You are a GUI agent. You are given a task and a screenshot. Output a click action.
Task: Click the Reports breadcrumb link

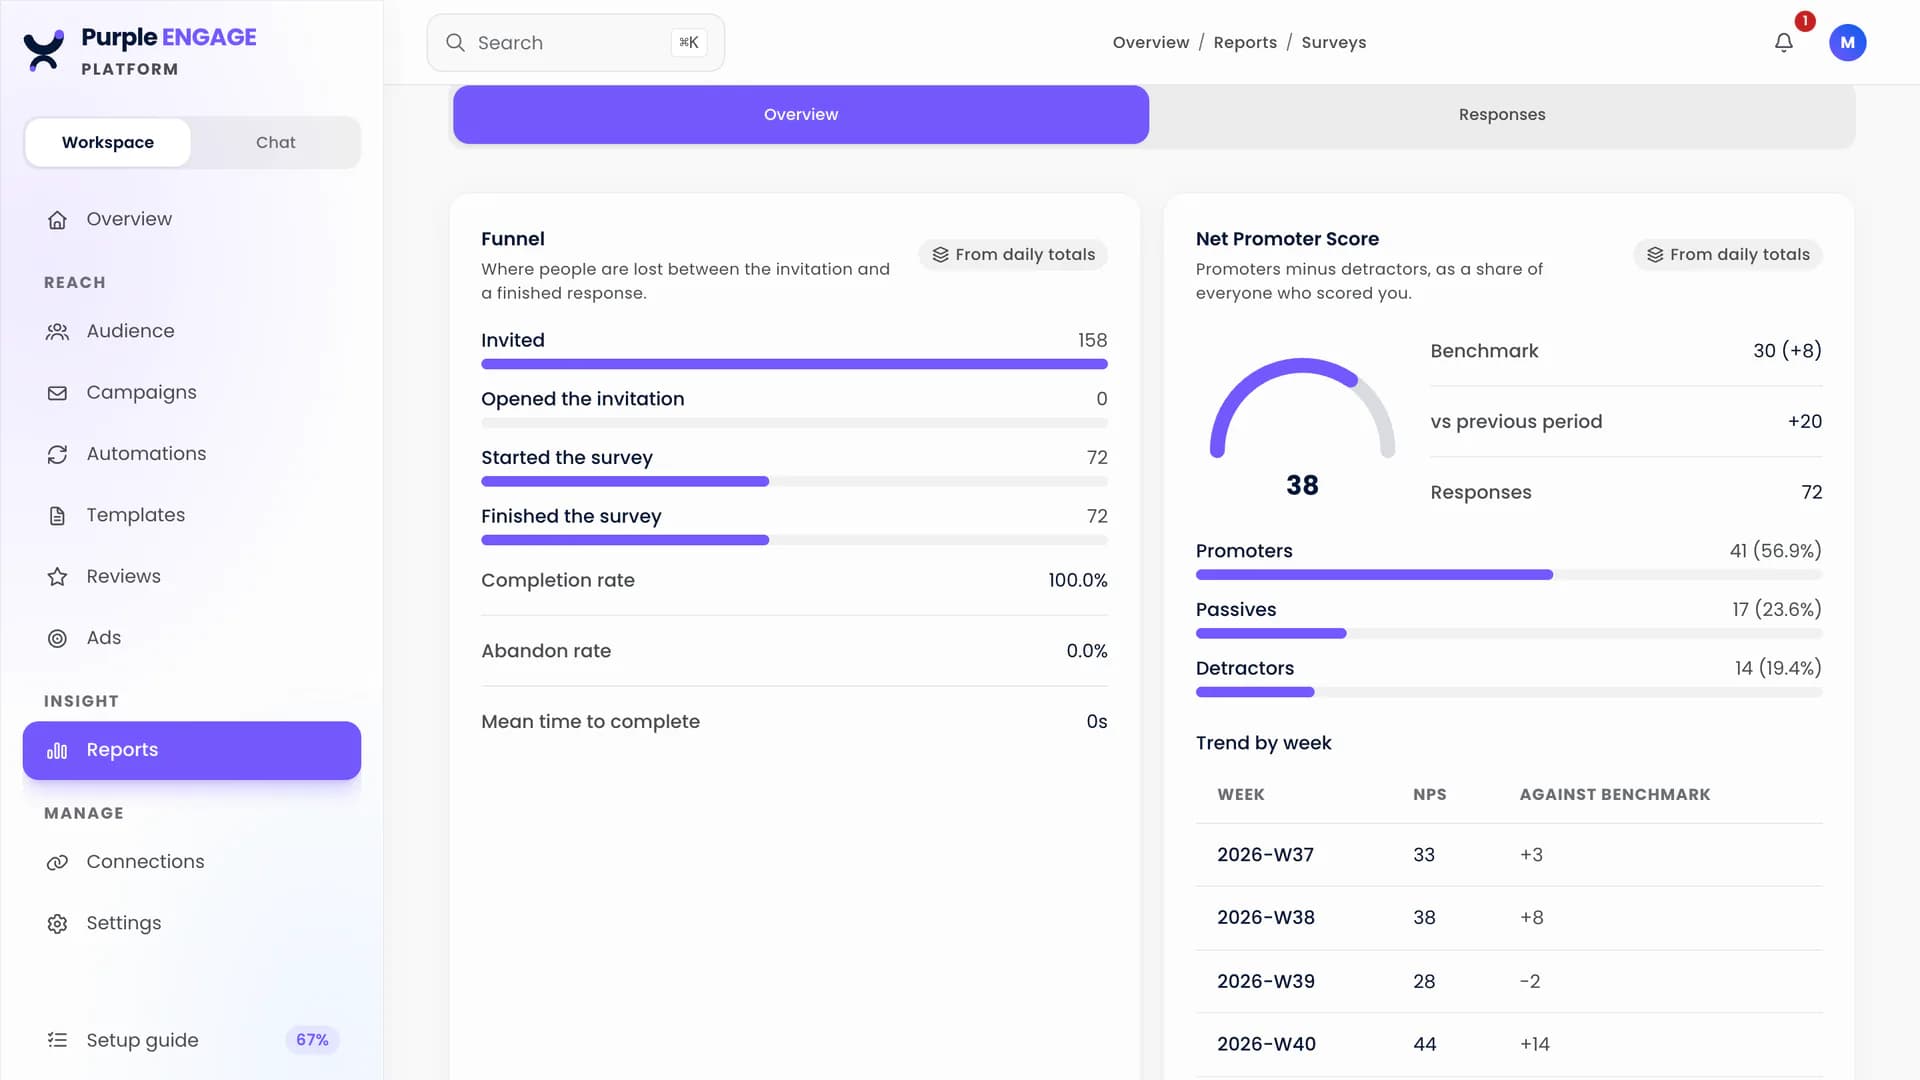pos(1245,43)
